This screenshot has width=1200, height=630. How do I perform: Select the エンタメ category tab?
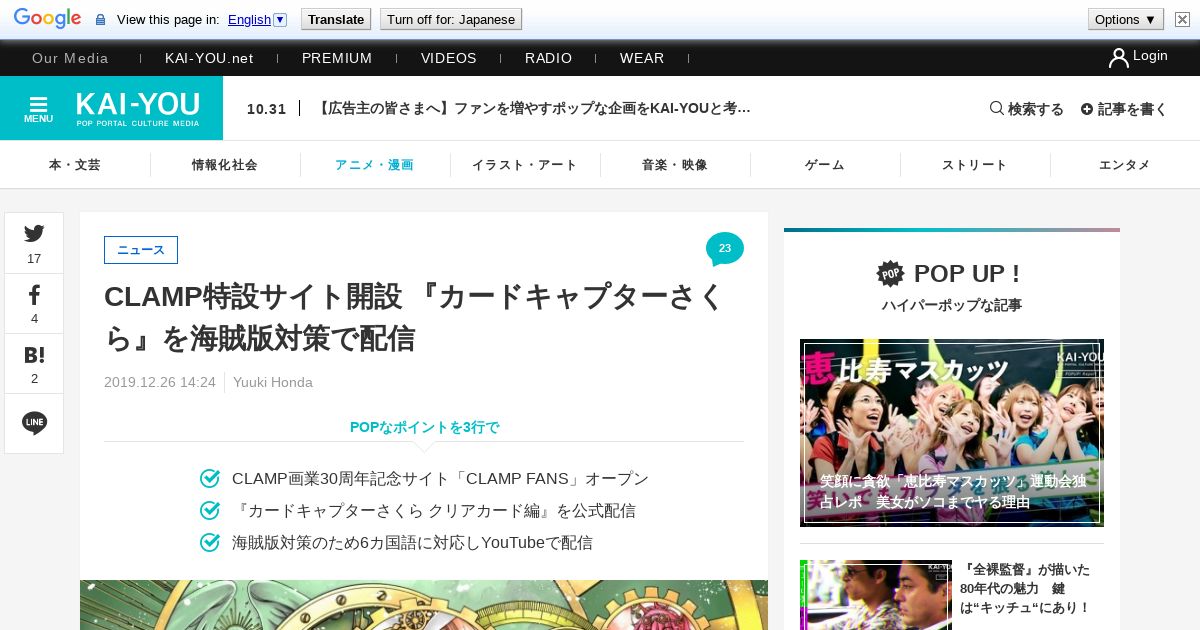(1125, 165)
